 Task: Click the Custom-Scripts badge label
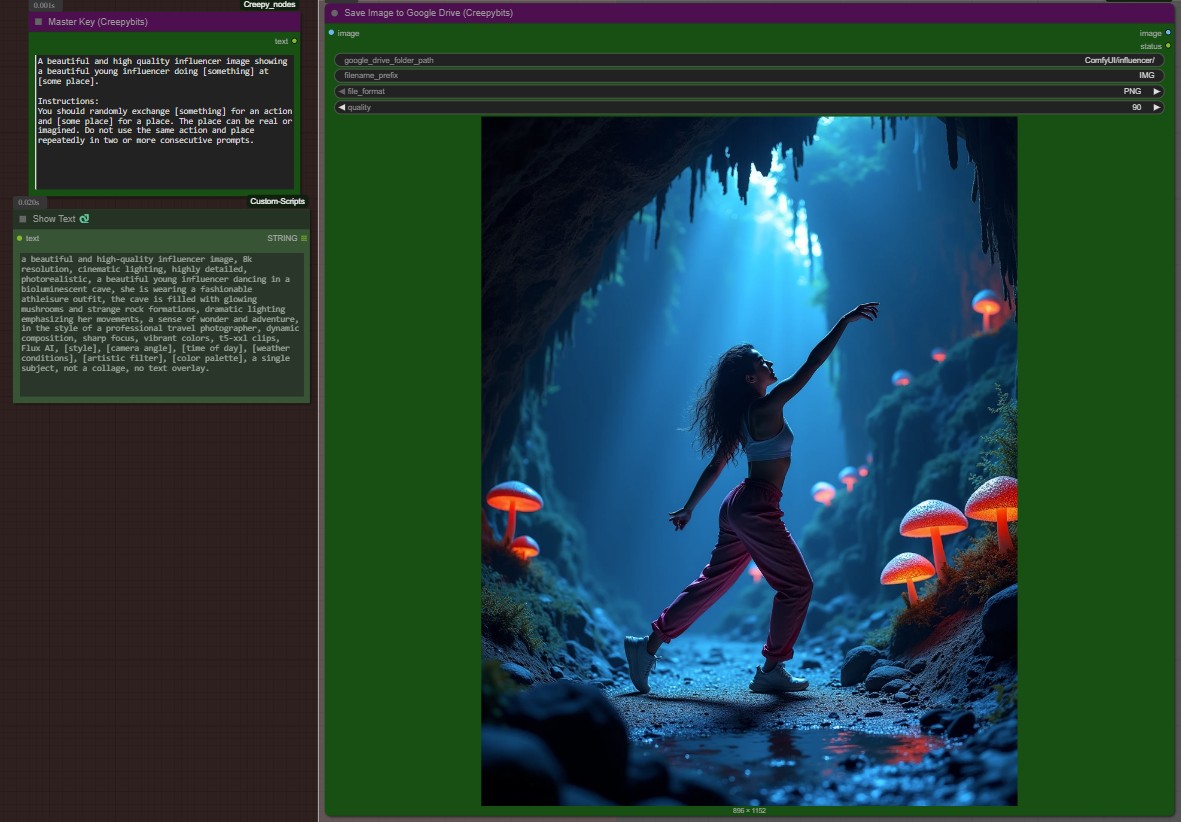tap(278, 202)
